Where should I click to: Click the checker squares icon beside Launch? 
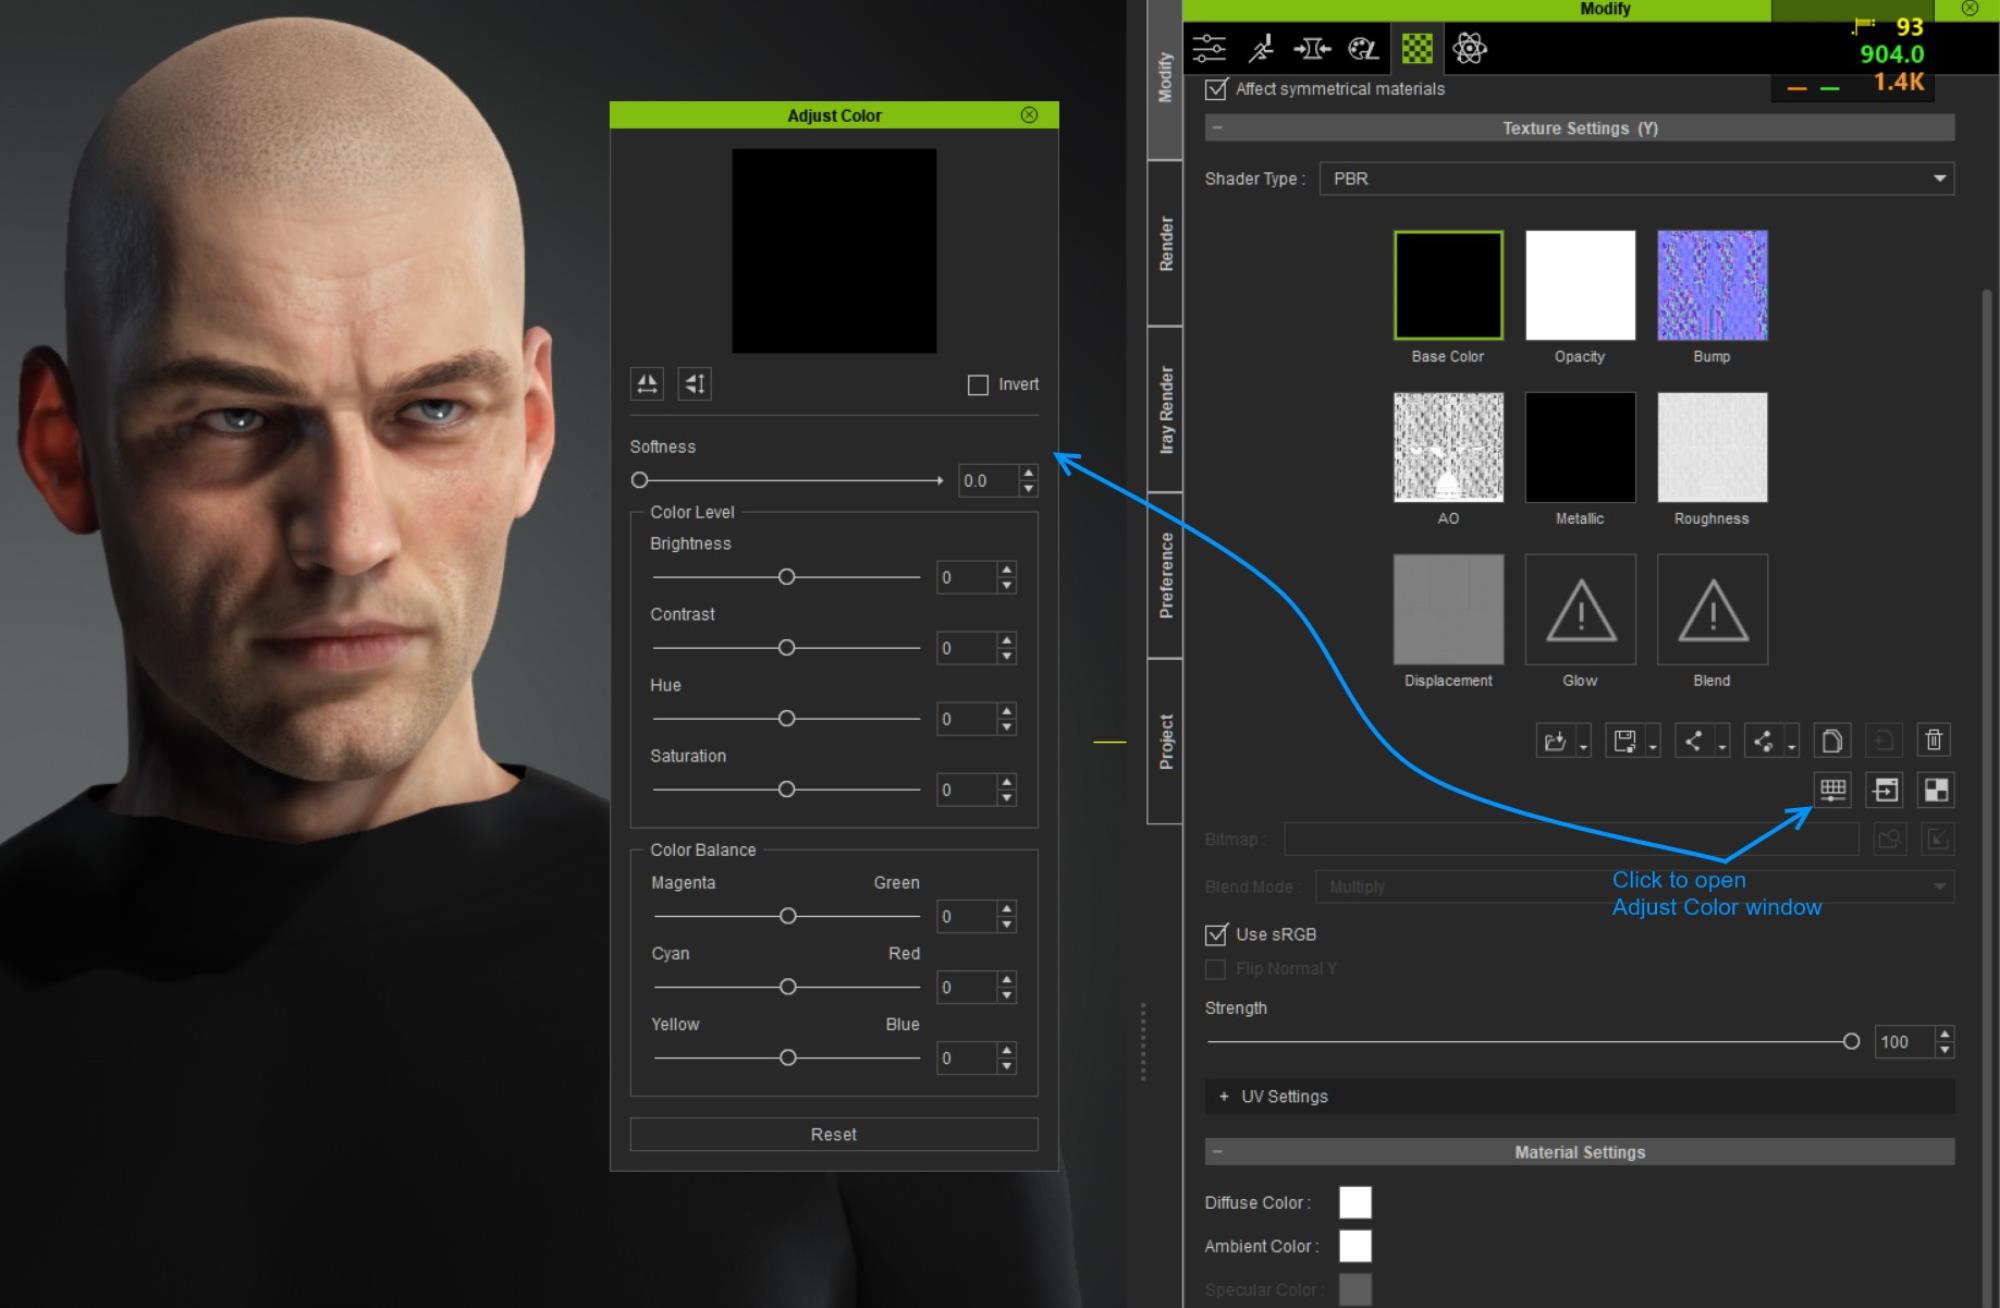pos(1936,790)
